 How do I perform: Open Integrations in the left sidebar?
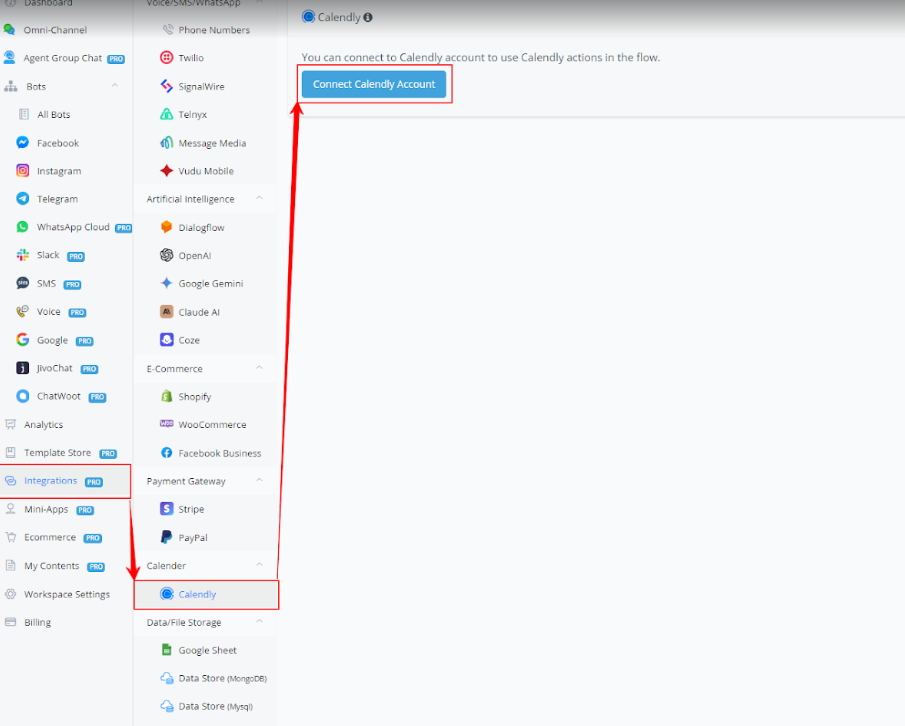[50, 481]
